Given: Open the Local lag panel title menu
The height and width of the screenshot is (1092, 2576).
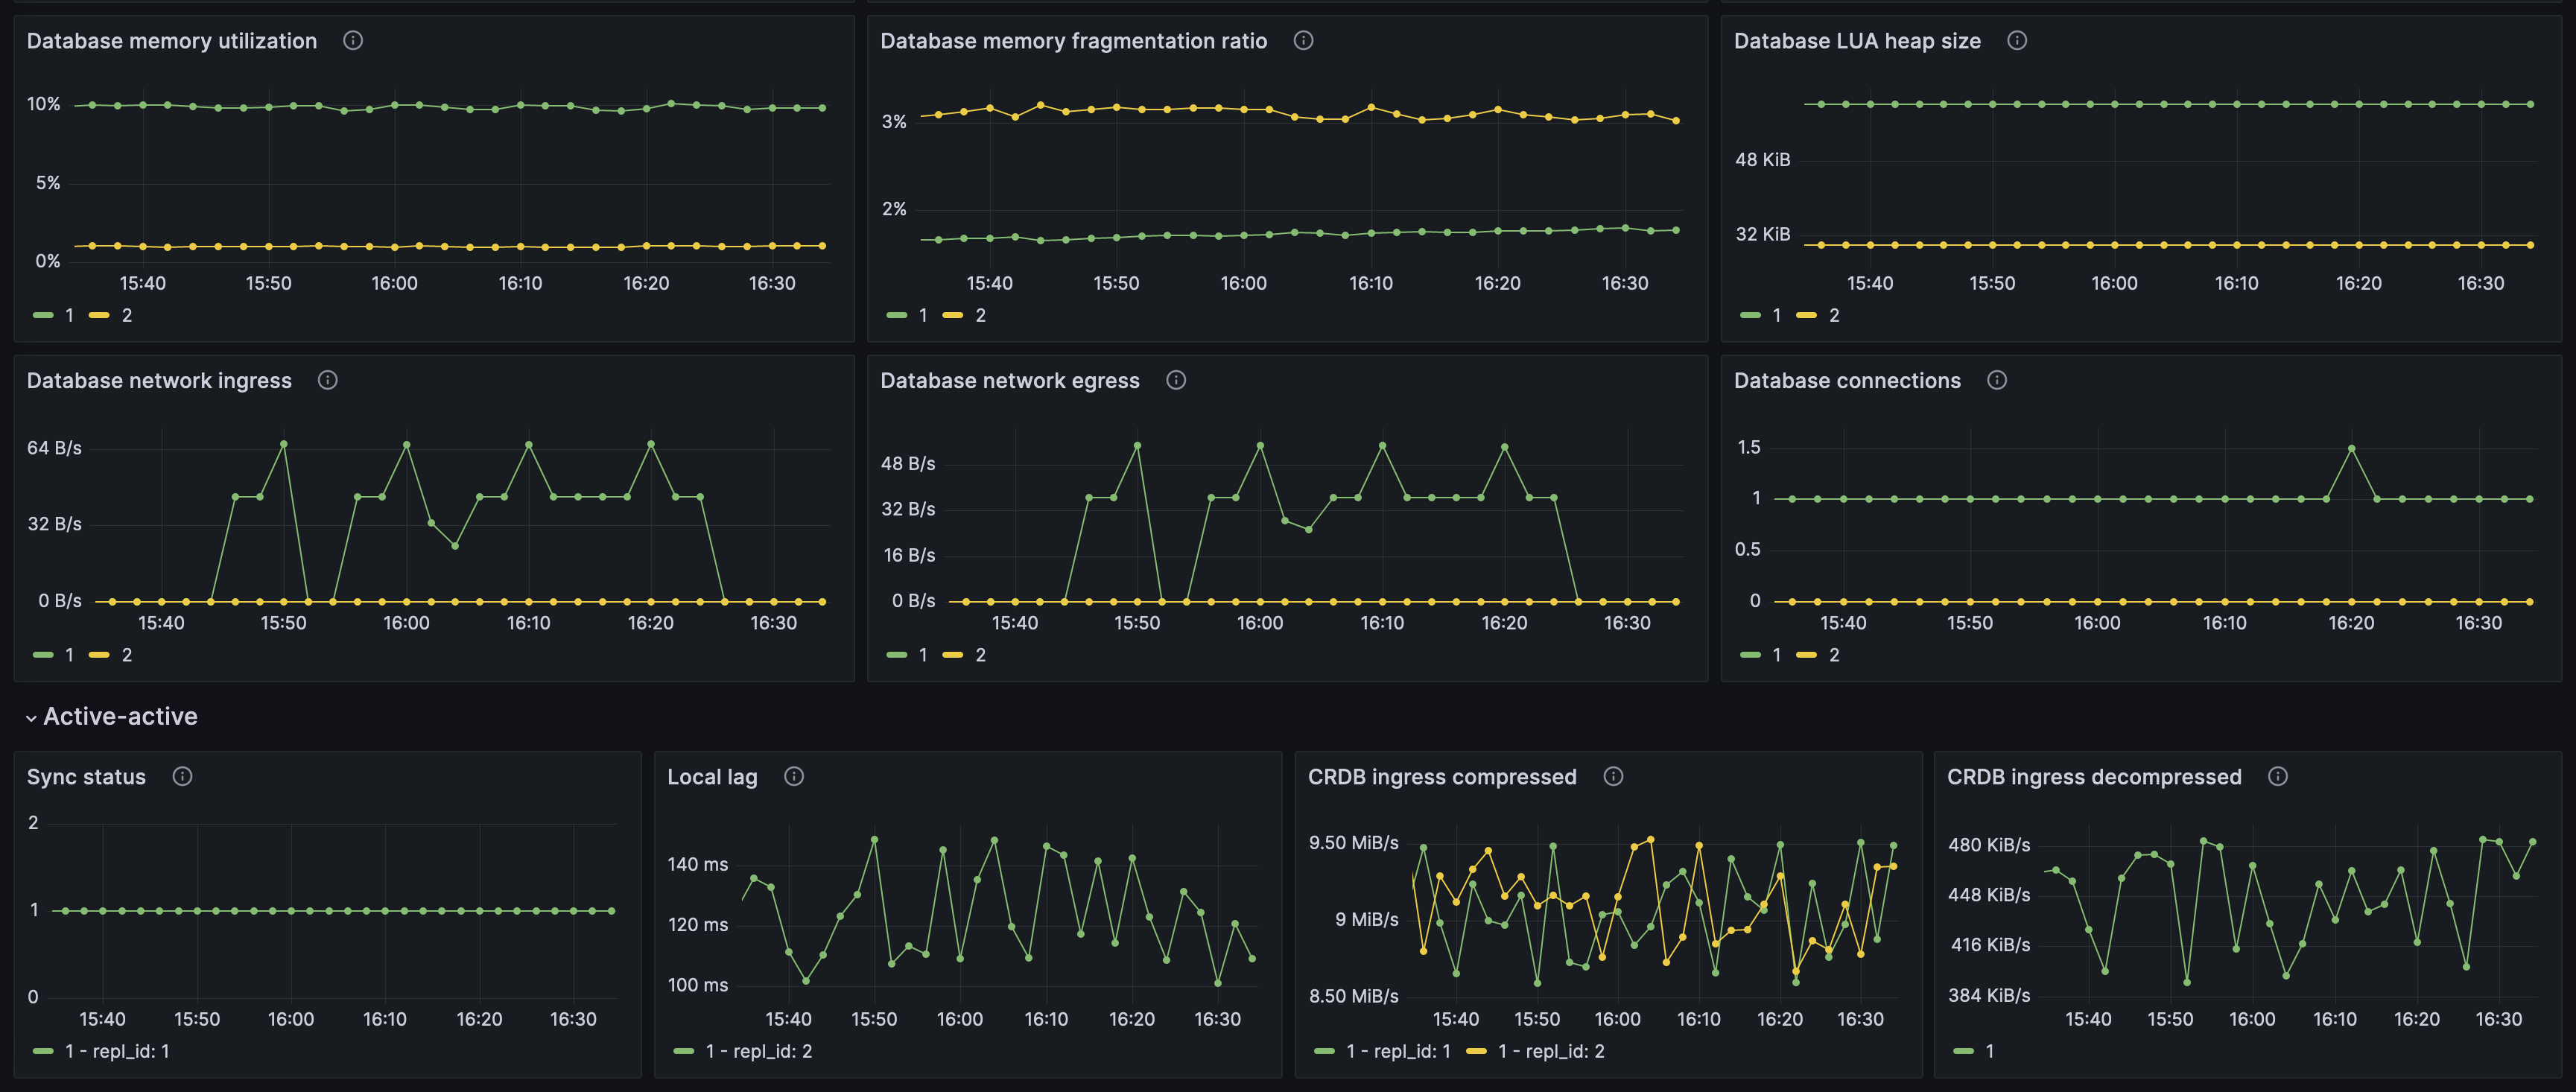Looking at the screenshot, I should [x=712, y=777].
